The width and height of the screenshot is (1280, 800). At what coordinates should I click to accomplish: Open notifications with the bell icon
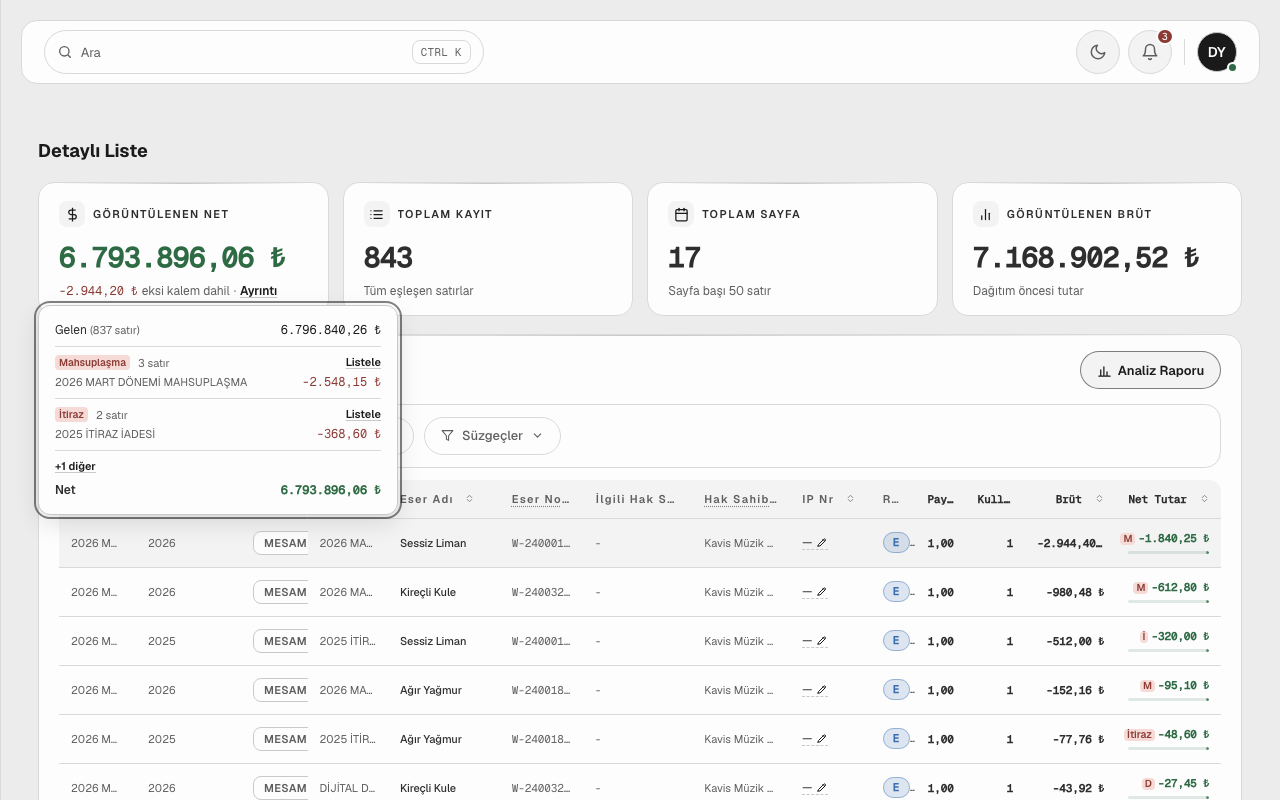coord(1150,52)
